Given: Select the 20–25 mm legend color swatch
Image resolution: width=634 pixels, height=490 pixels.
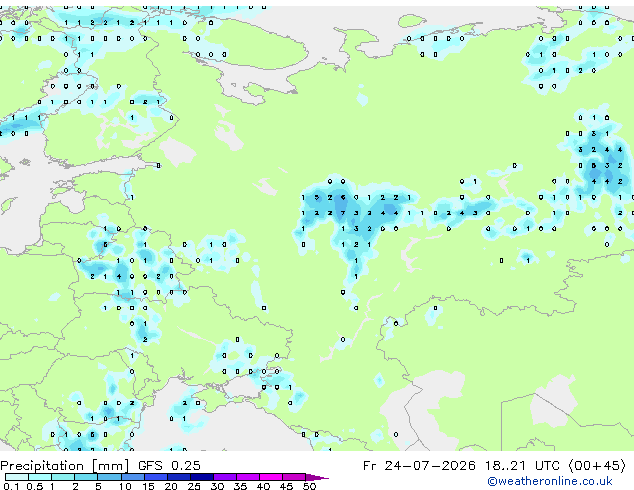Looking at the screenshot, I should click(178, 477).
